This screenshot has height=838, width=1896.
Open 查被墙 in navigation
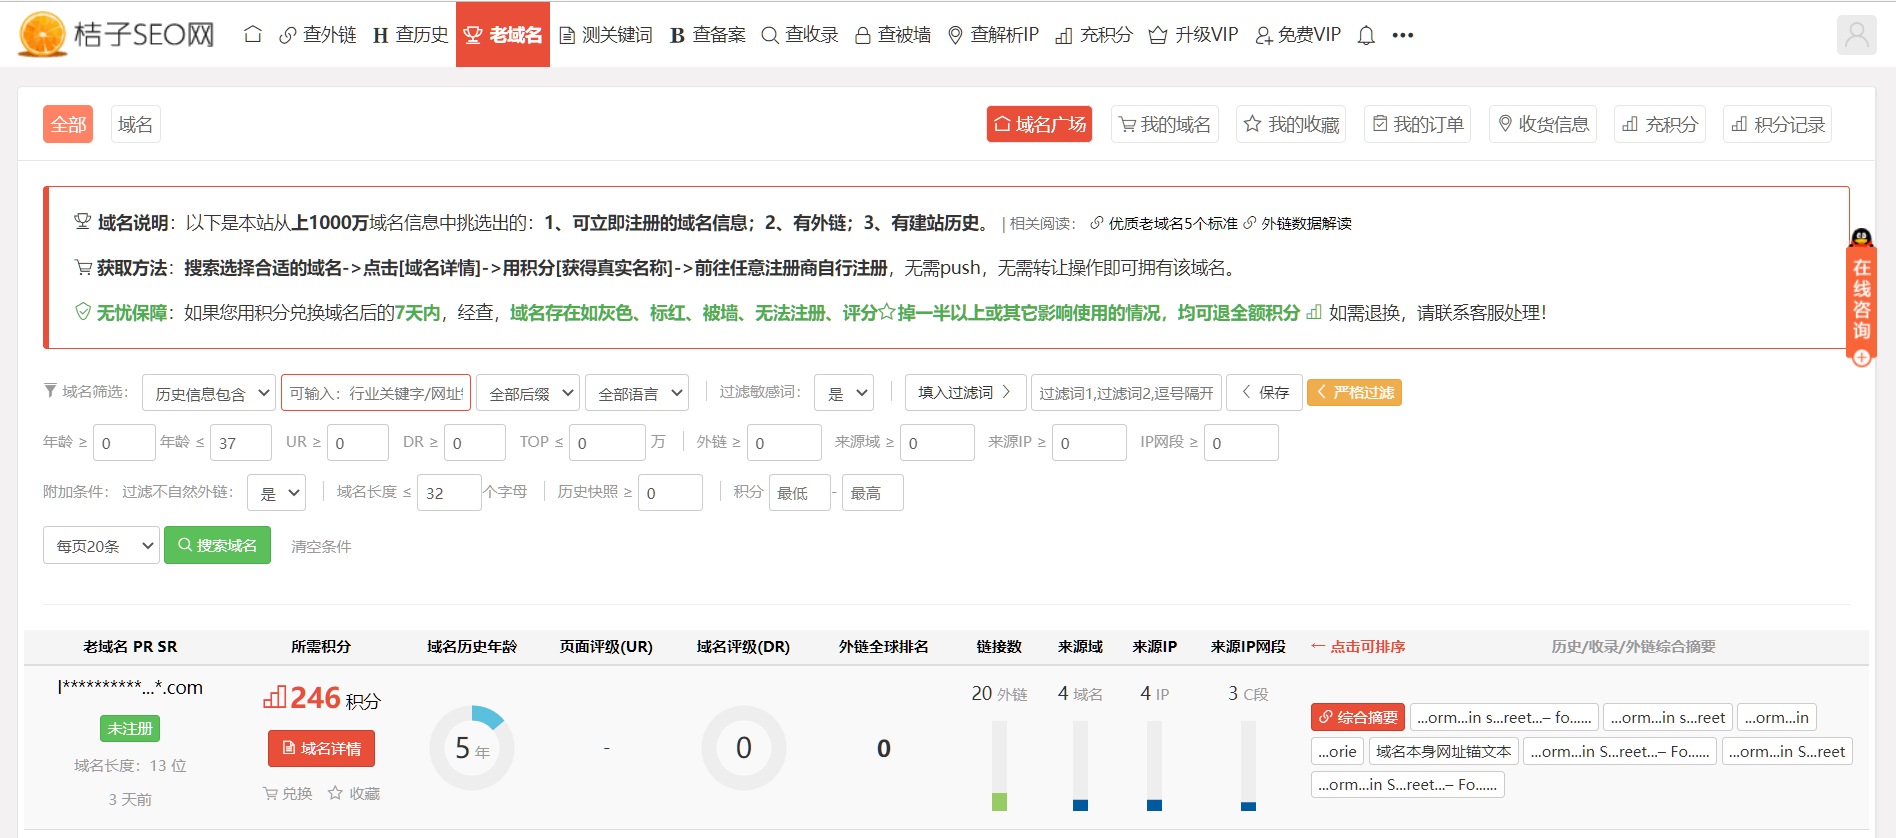pyautogui.click(x=893, y=35)
